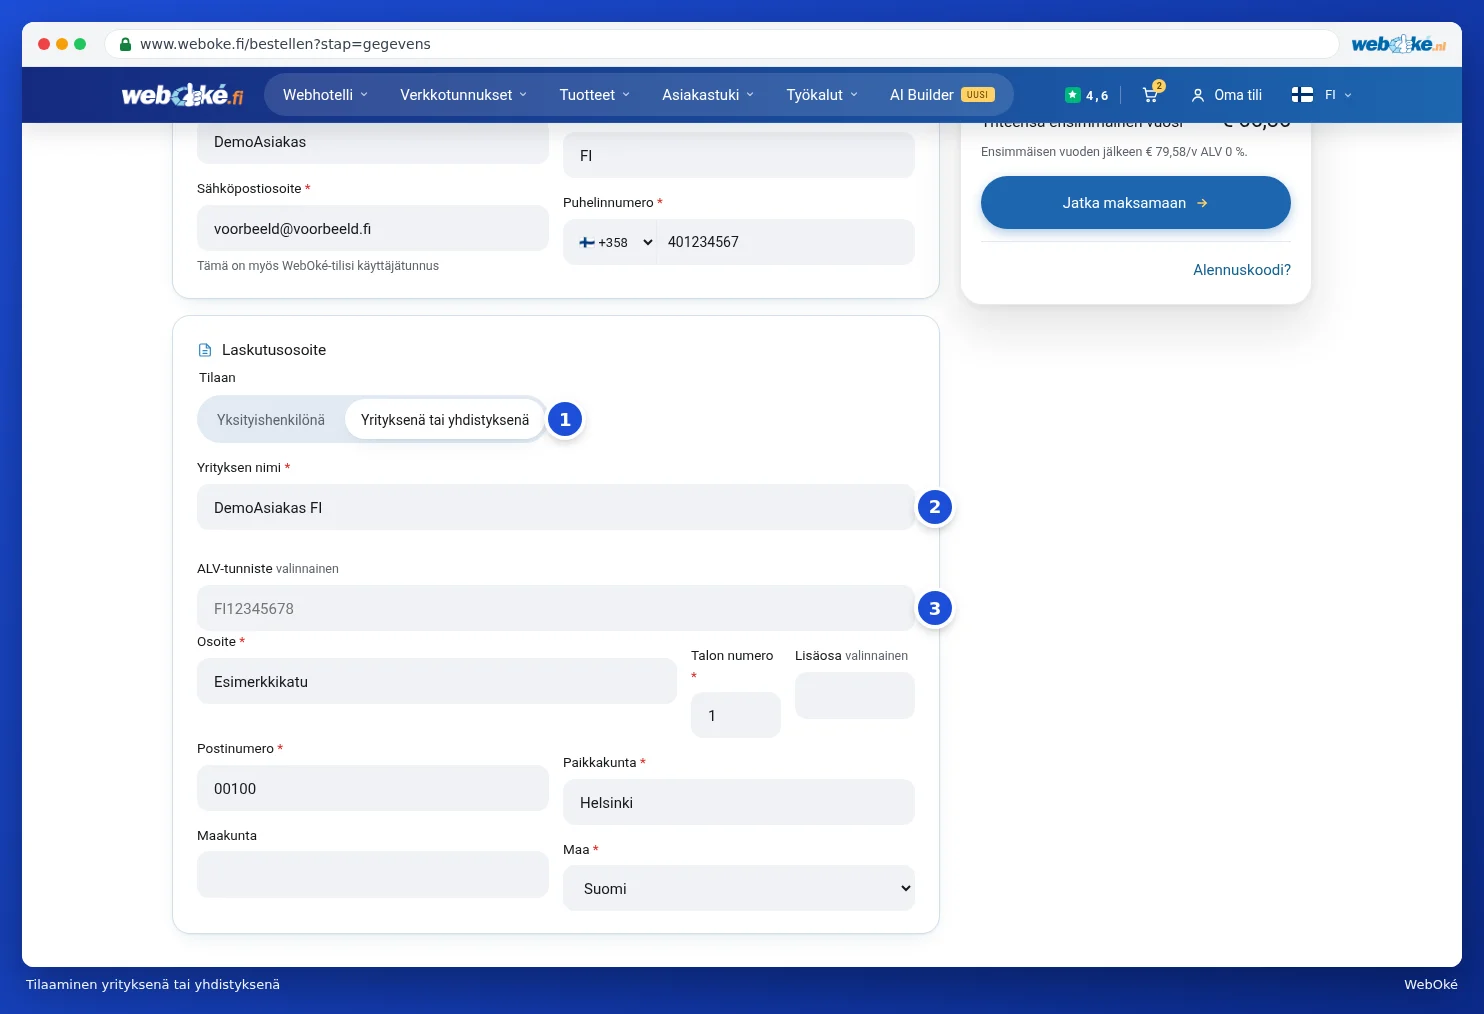Open AI Builder menu item
The height and width of the screenshot is (1014, 1484).
click(942, 95)
